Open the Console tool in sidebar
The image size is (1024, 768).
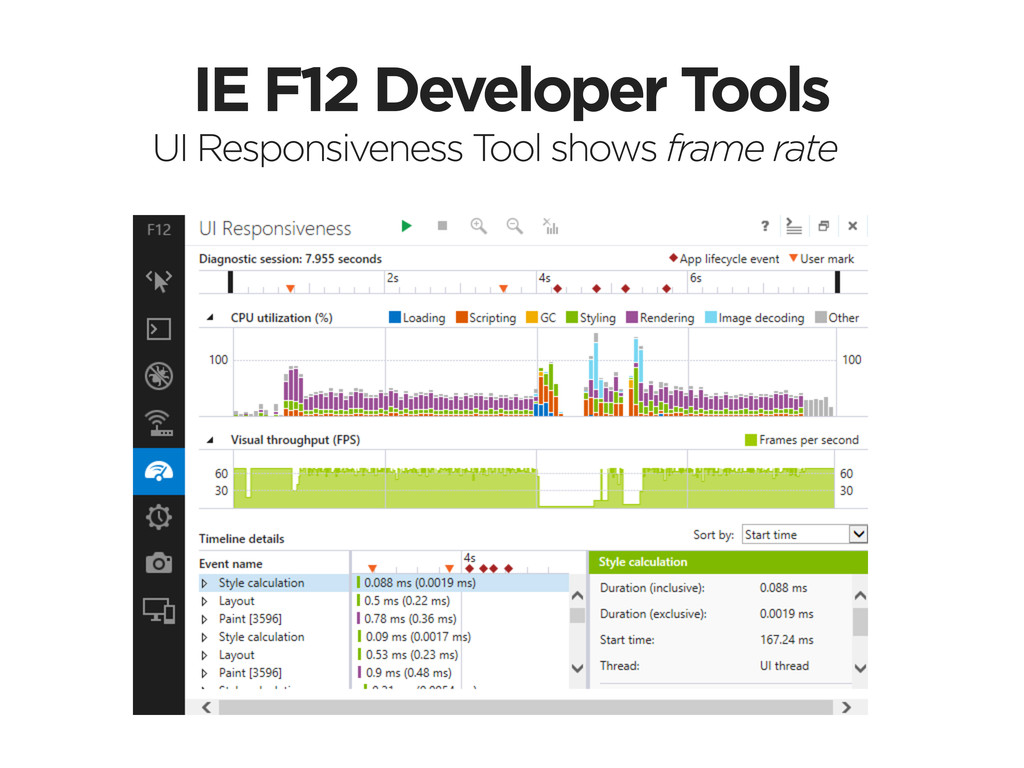tap(159, 328)
